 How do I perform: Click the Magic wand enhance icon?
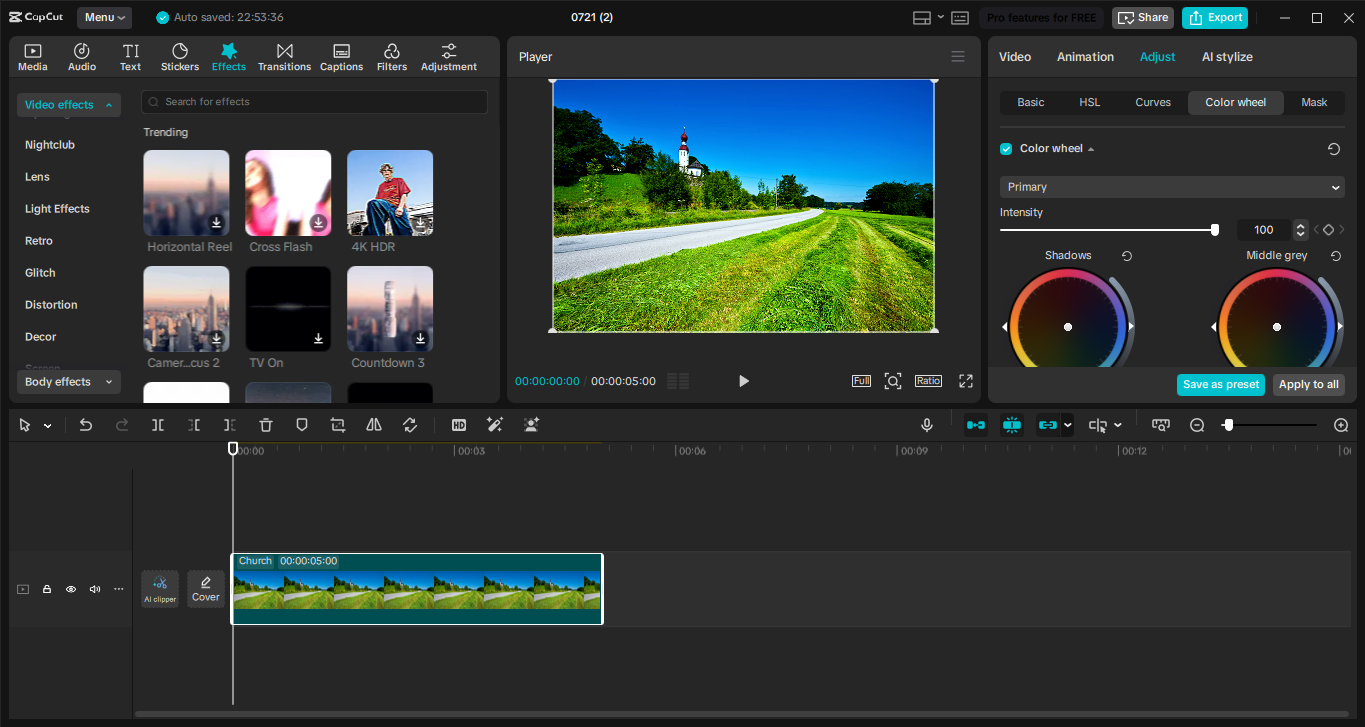494,425
